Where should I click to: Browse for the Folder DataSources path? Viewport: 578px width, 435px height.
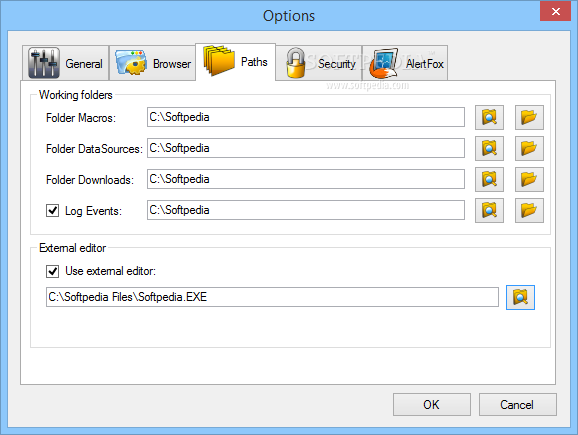click(489, 149)
